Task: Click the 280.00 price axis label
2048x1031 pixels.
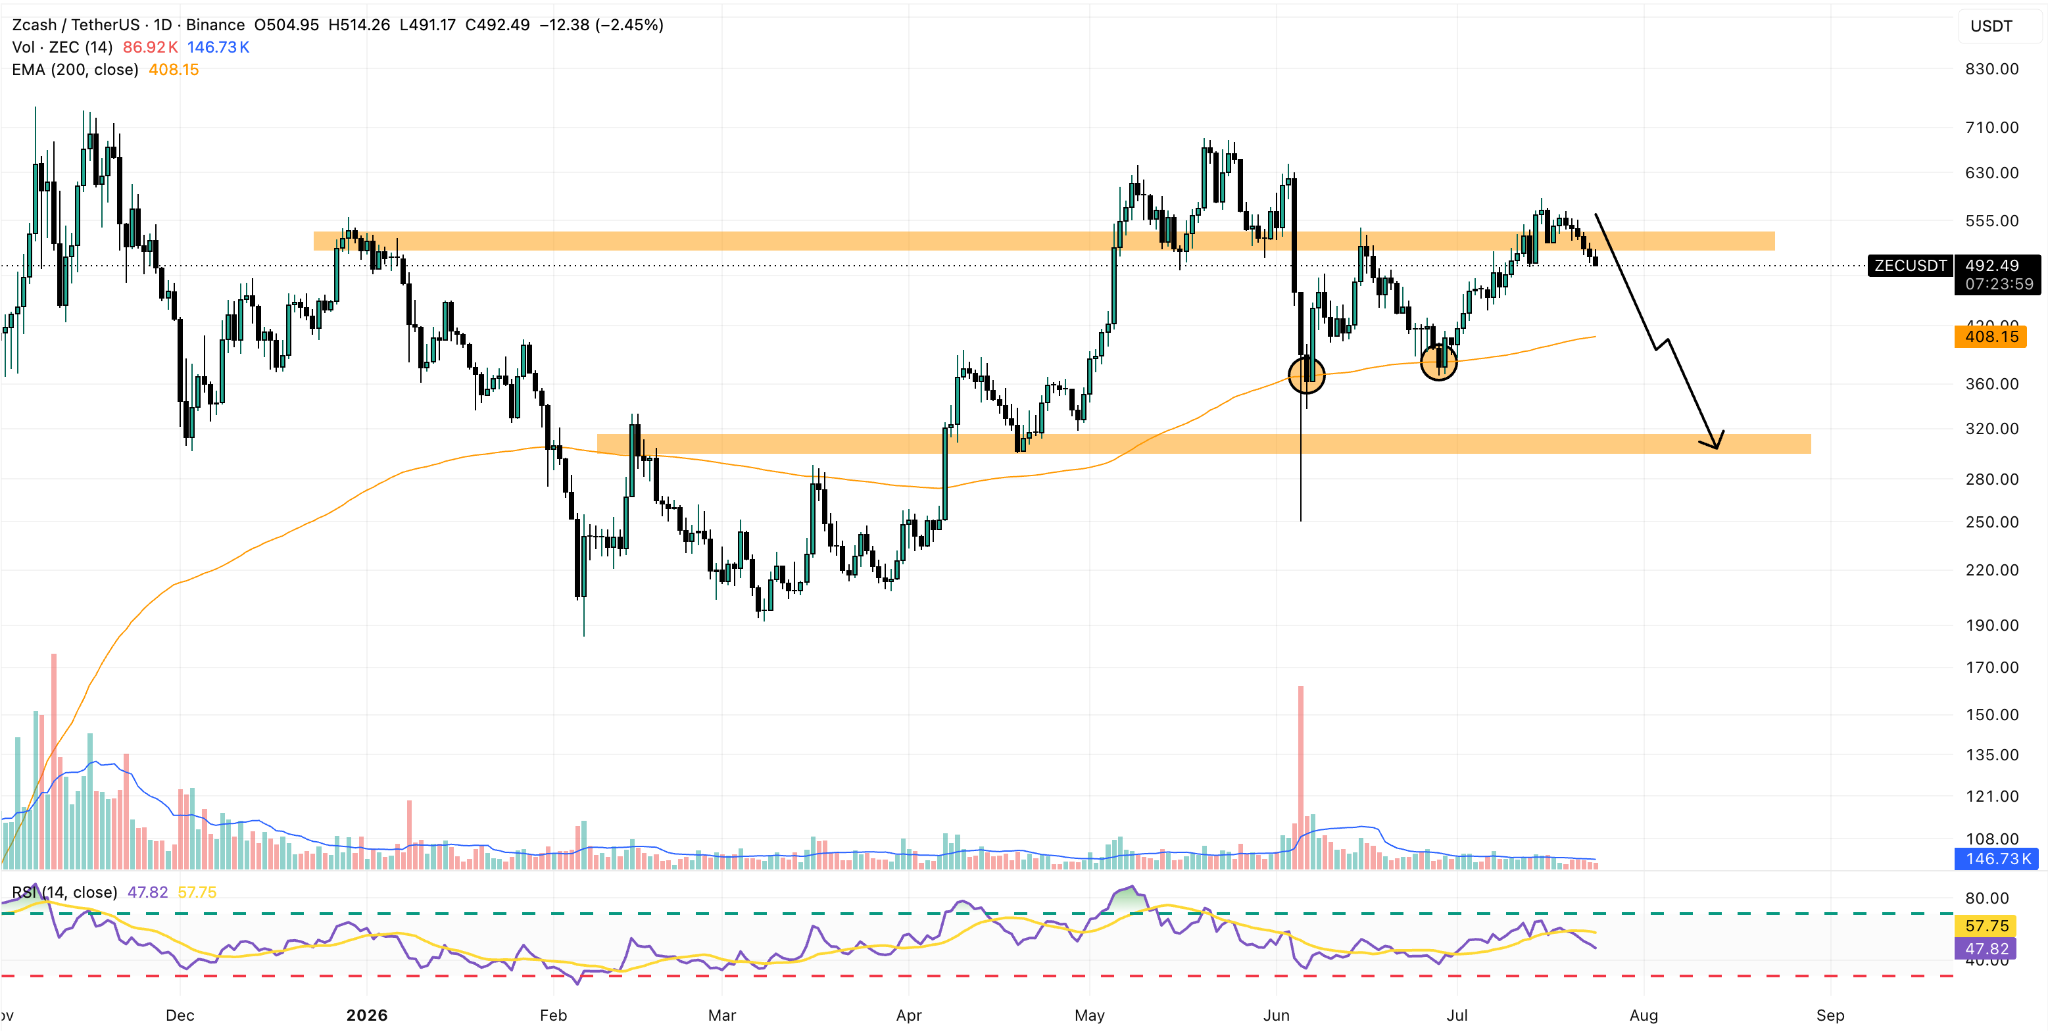Action: 1992,479
